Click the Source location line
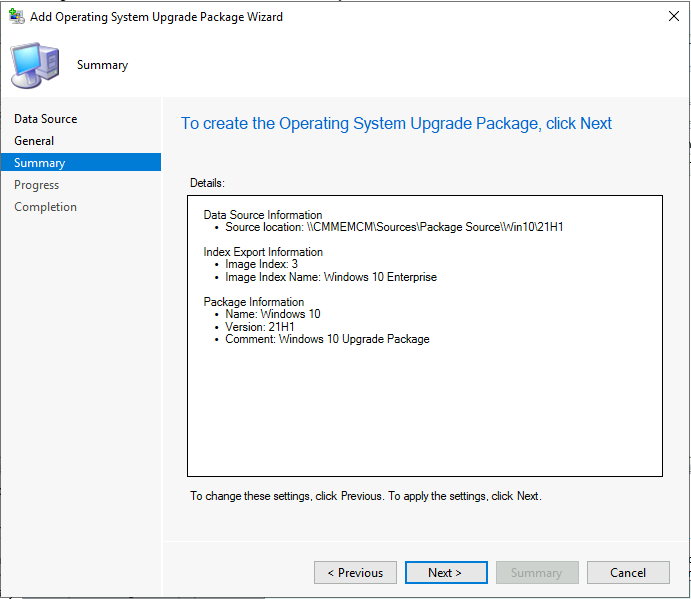The height and width of the screenshot is (599, 691). [x=394, y=227]
